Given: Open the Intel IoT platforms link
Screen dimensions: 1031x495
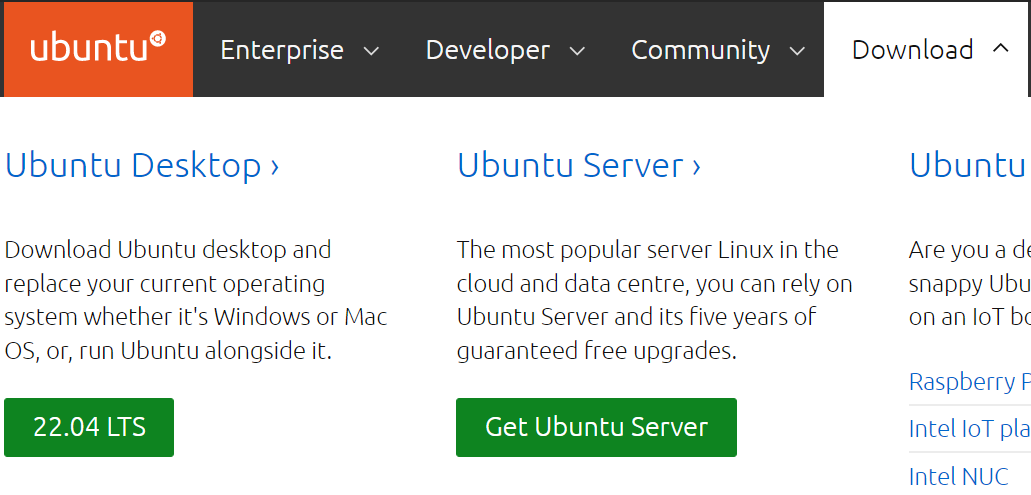Looking at the screenshot, I should click(970, 429).
